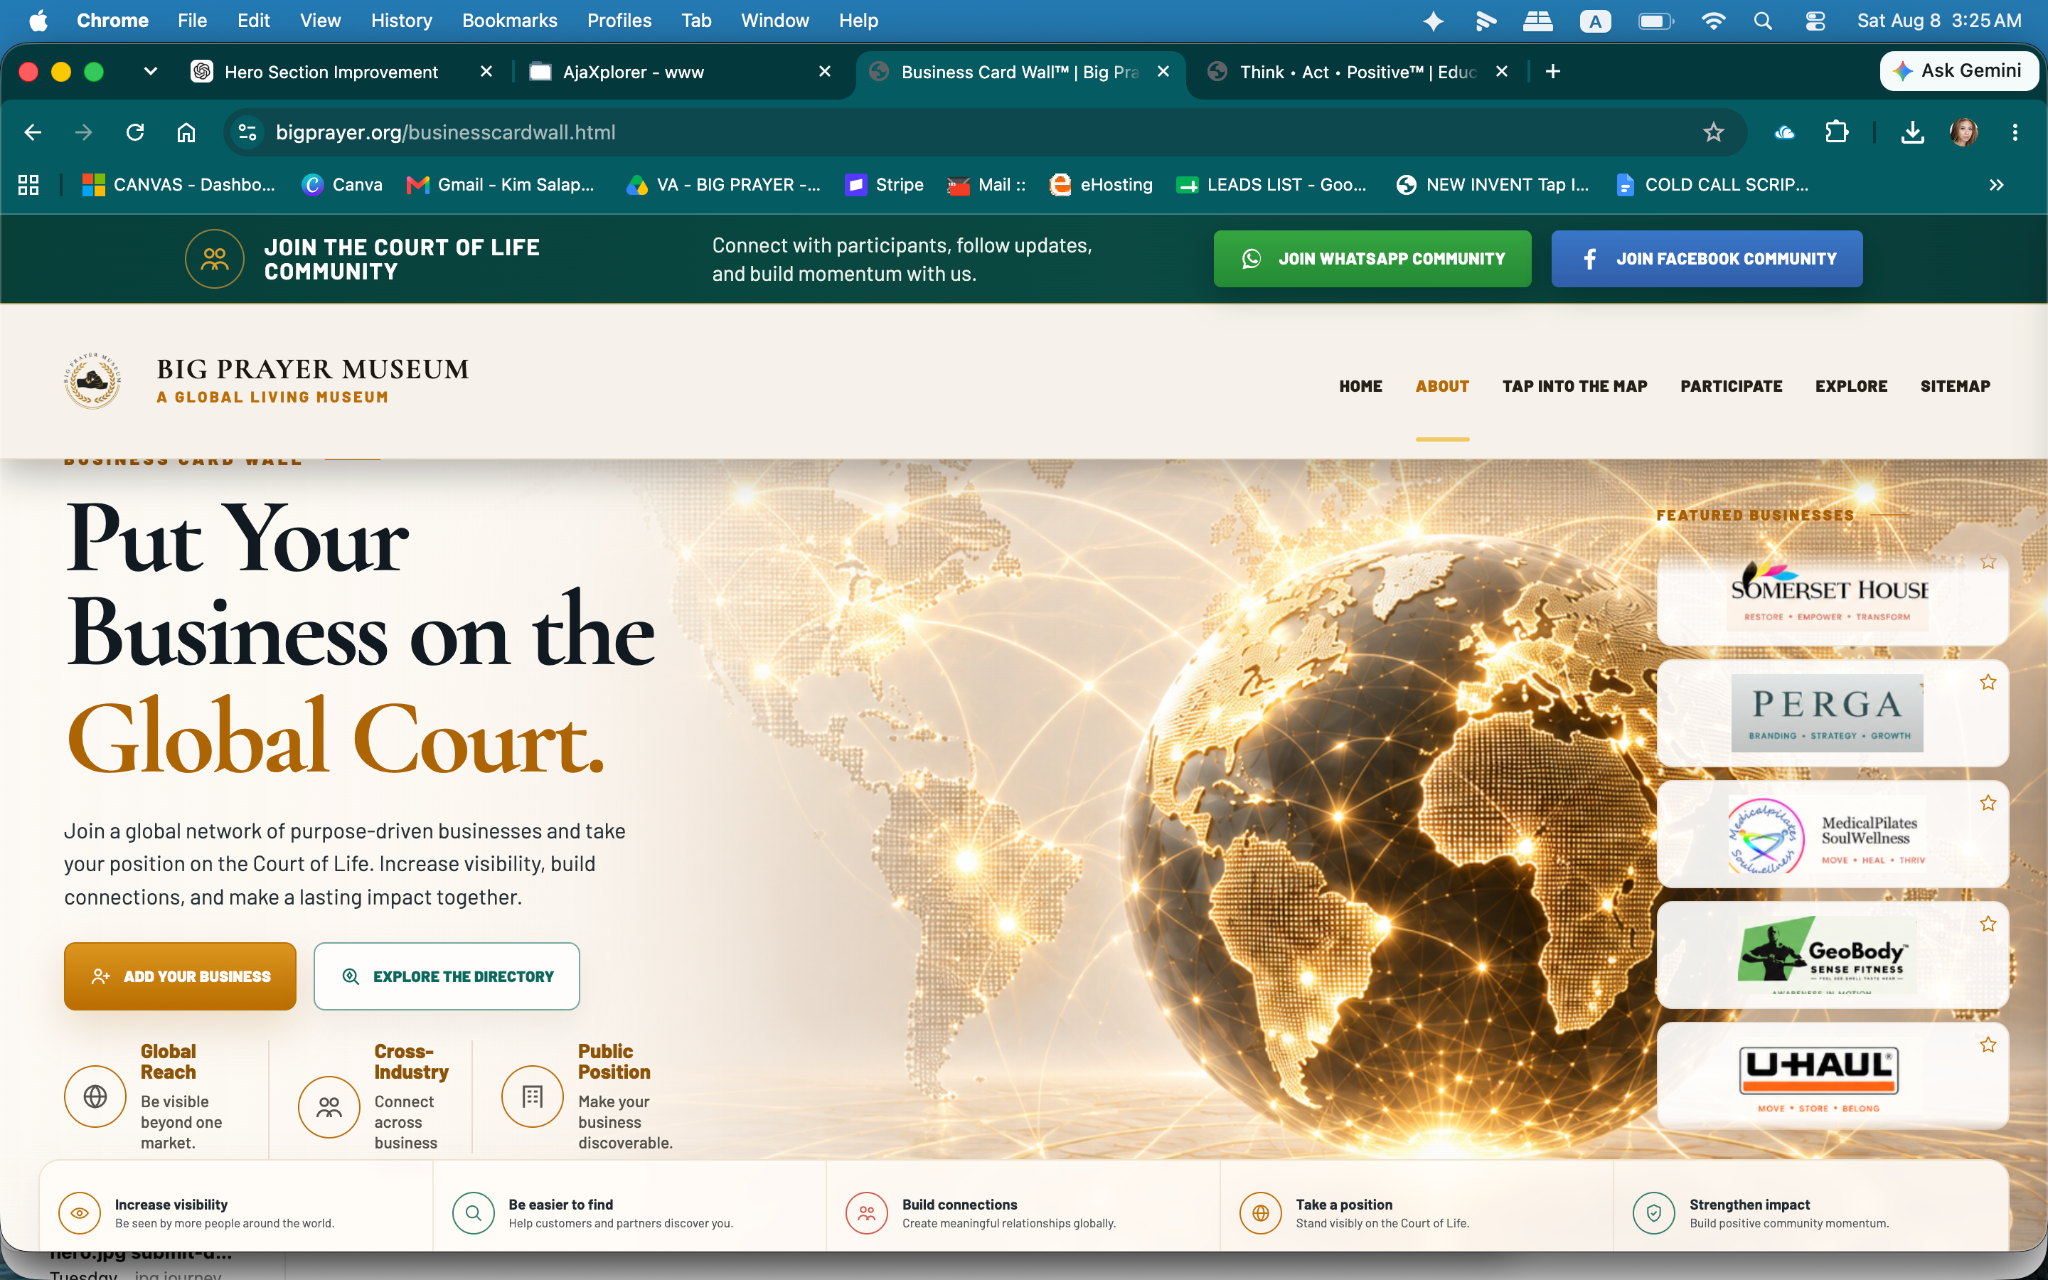Favorite the U-Haul card with its star
Screen dimensions: 2048x1280
1988,1045
